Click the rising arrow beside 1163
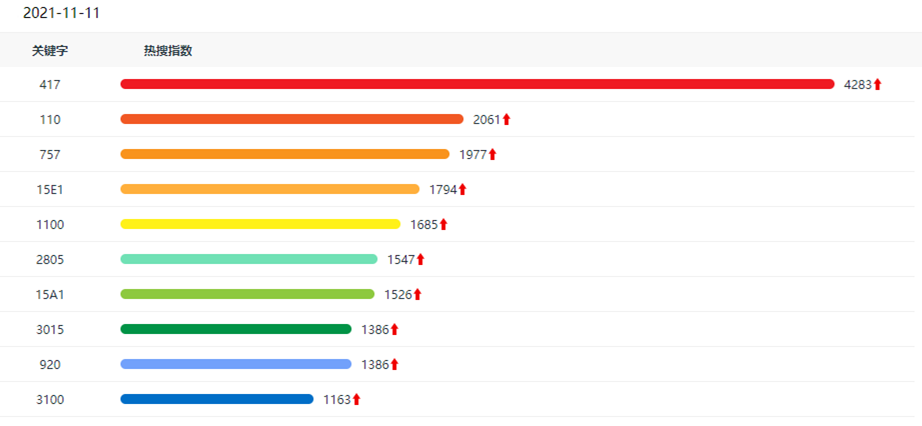Image resolution: width=922 pixels, height=426 pixels. (x=356, y=400)
